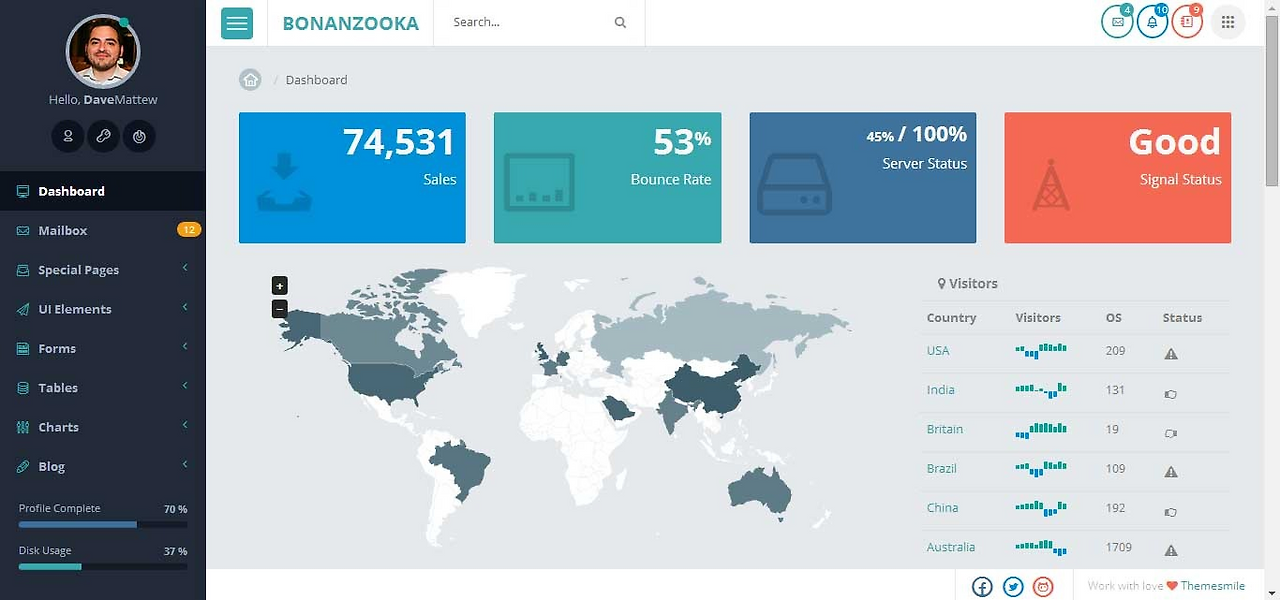Viewport: 1280px width, 600px height.
Task: Open Forms sidebar item
Action: tap(102, 348)
